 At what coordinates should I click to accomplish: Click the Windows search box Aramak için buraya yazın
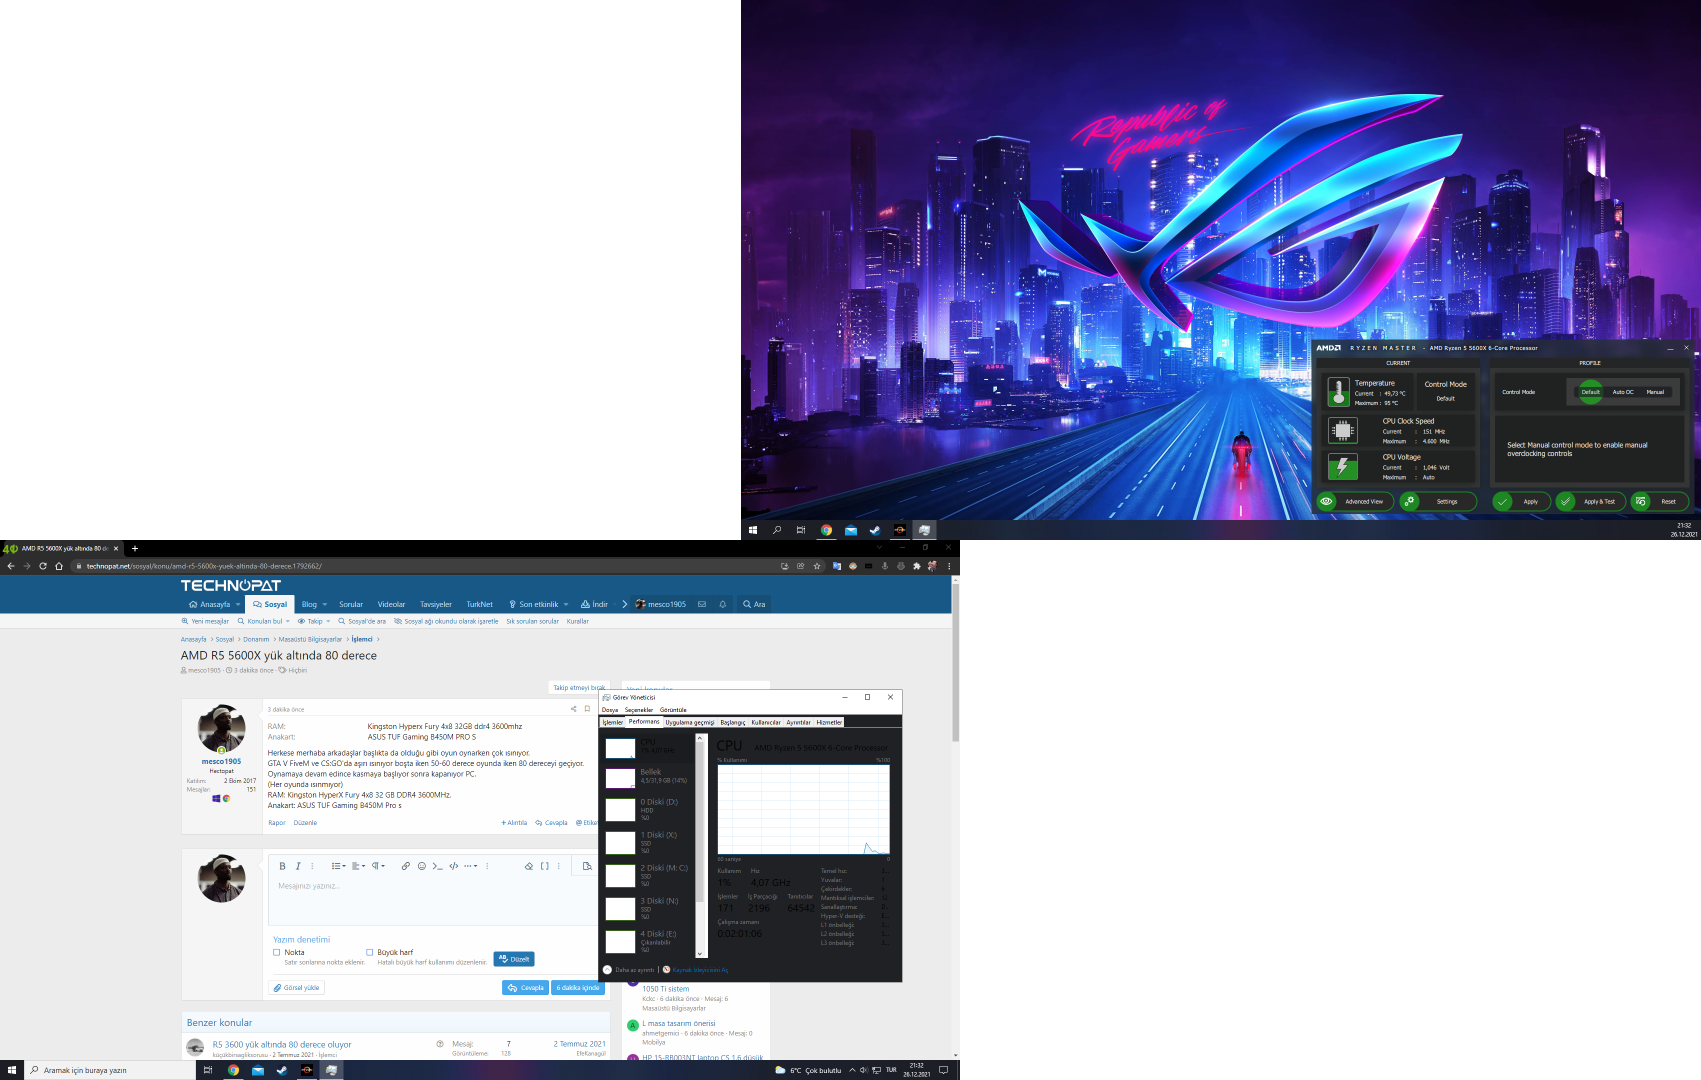pyautogui.click(x=110, y=1070)
